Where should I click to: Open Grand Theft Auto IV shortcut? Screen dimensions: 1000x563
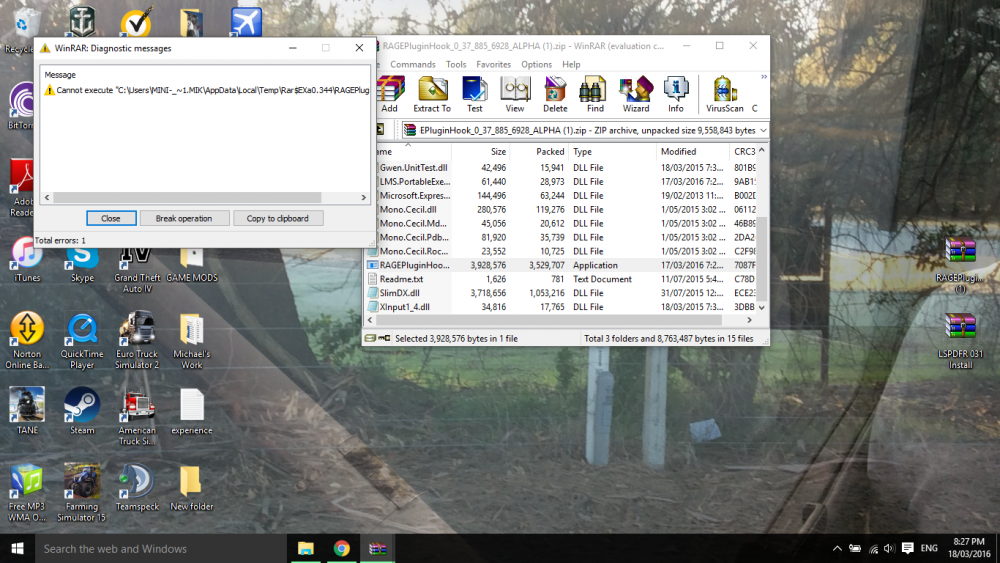pos(136,268)
